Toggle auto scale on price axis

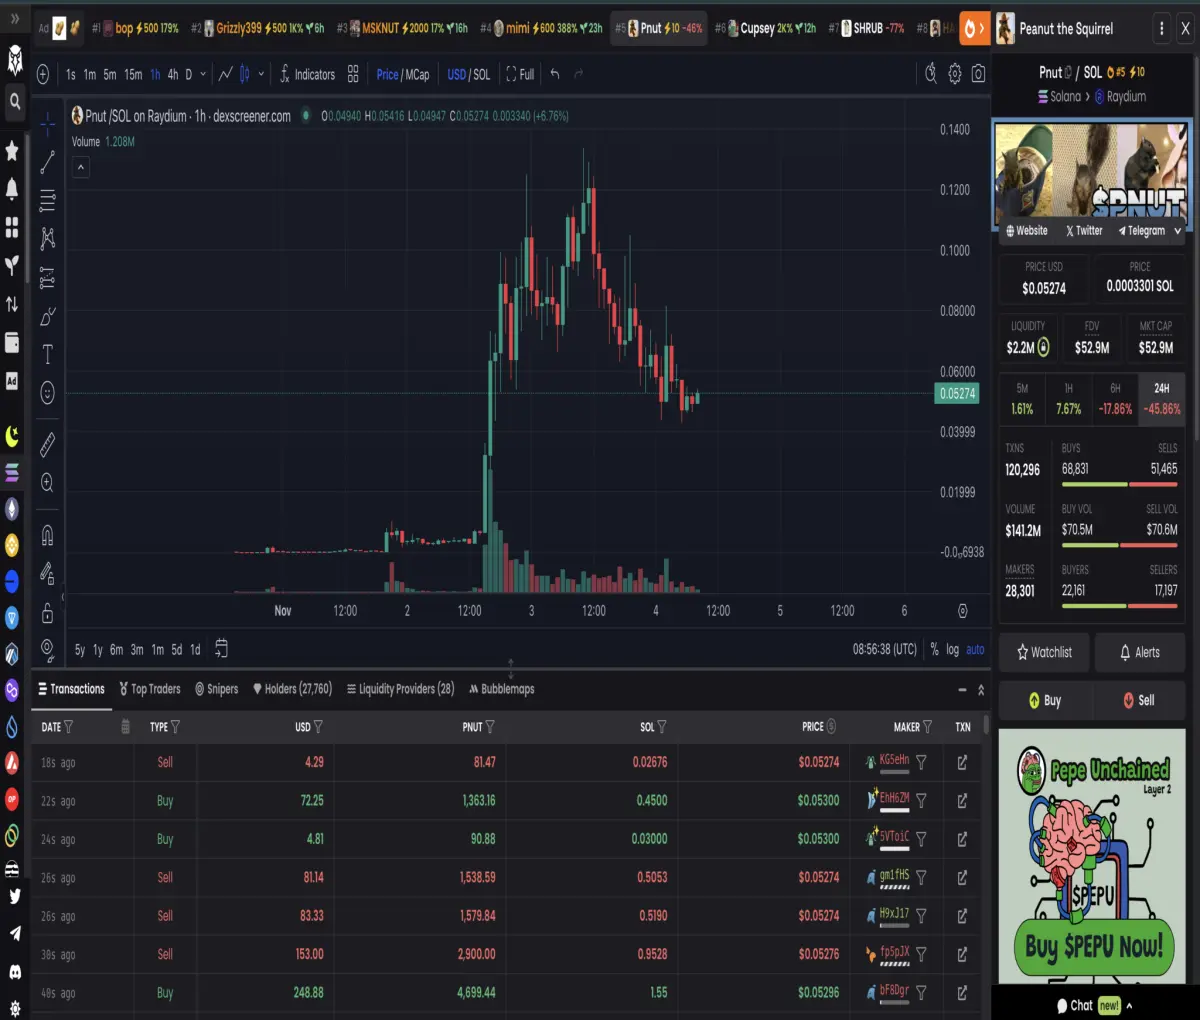[975, 650]
